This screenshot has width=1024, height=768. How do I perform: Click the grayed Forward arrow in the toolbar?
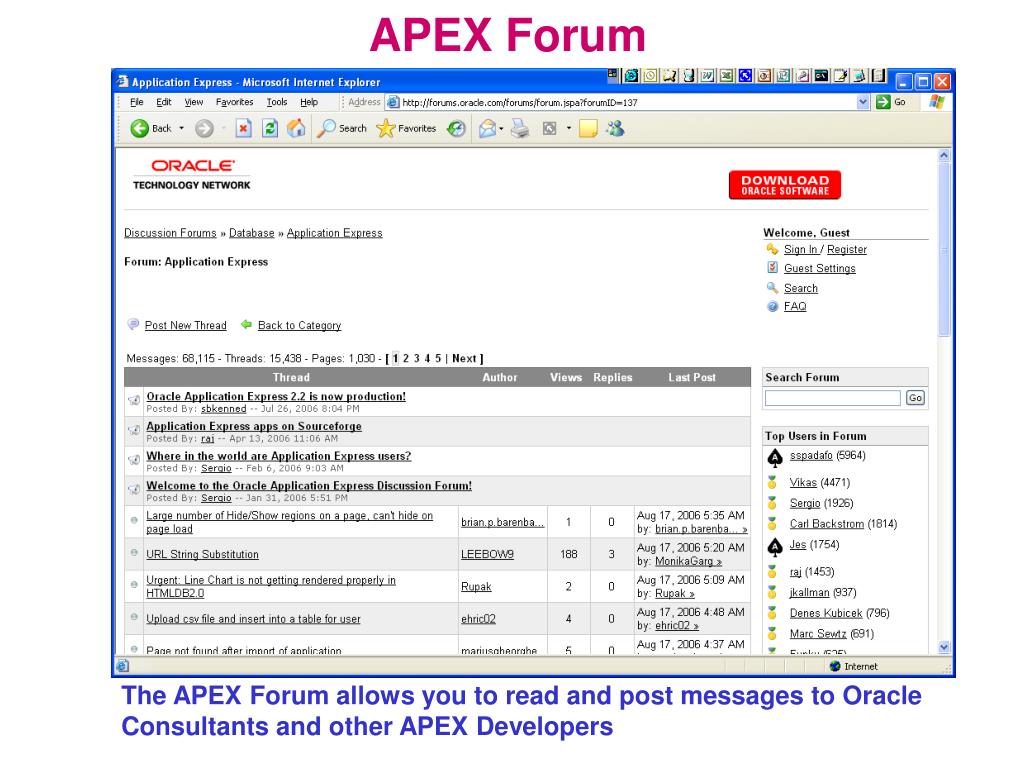click(x=204, y=129)
